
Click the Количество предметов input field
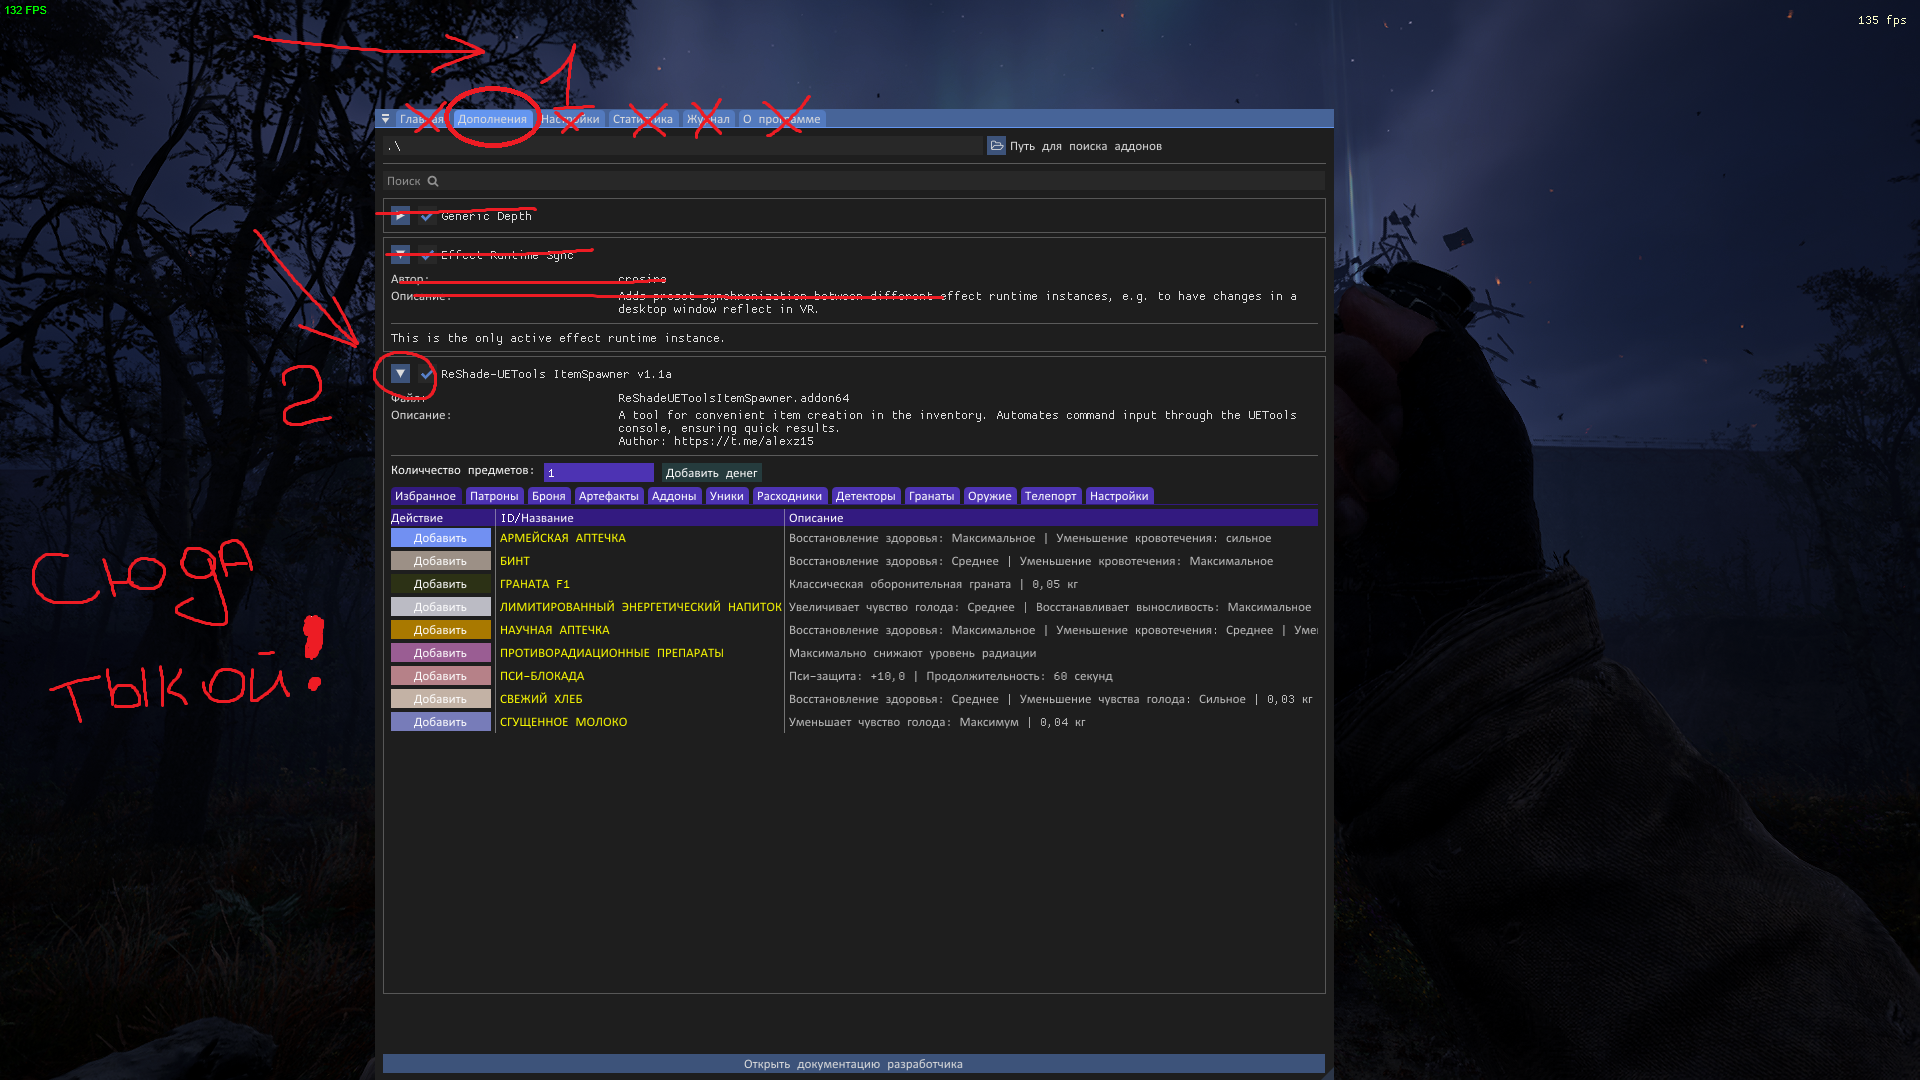598,473
